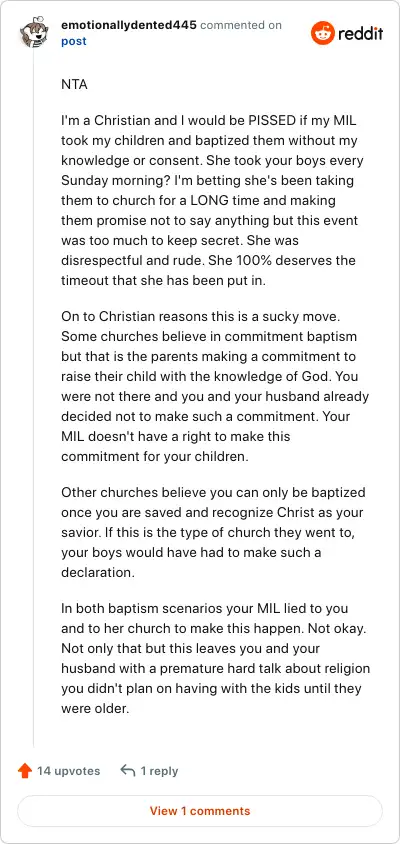Click the orange Reddit Snoo logo
400x844 pixels.
click(x=322, y=33)
